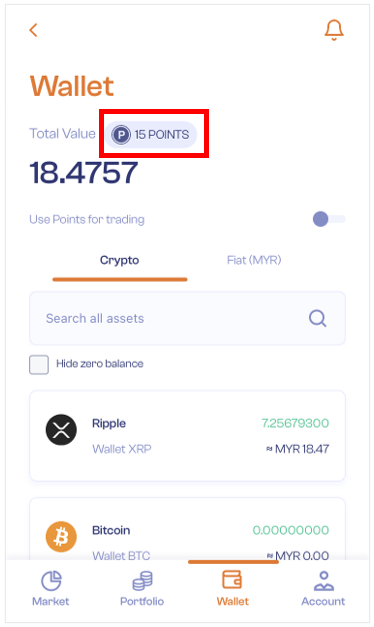This screenshot has width=374, height=627.
Task: Tap the 18.4757 total value amount
Action: point(84,173)
